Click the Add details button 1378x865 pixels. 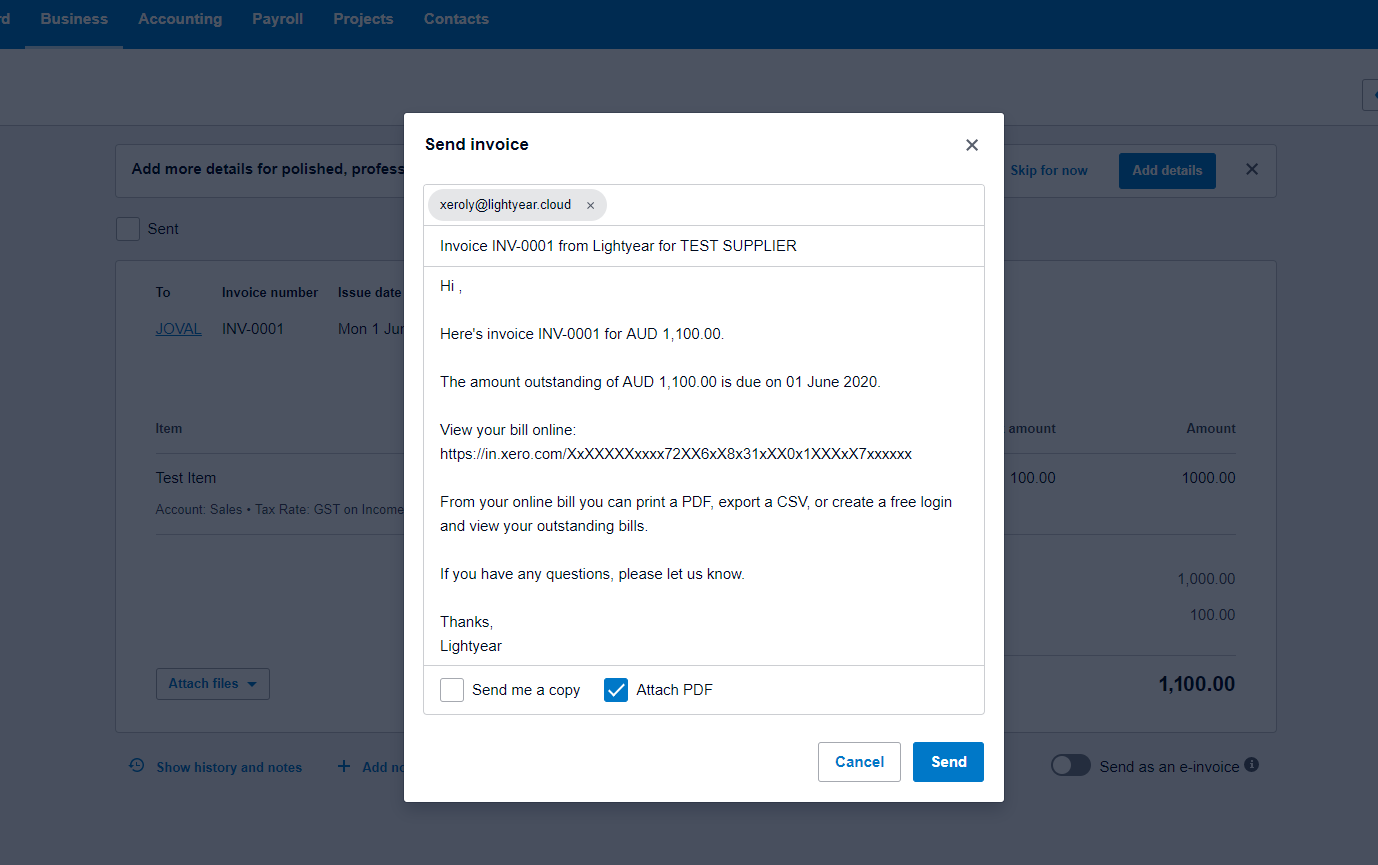coord(1167,171)
